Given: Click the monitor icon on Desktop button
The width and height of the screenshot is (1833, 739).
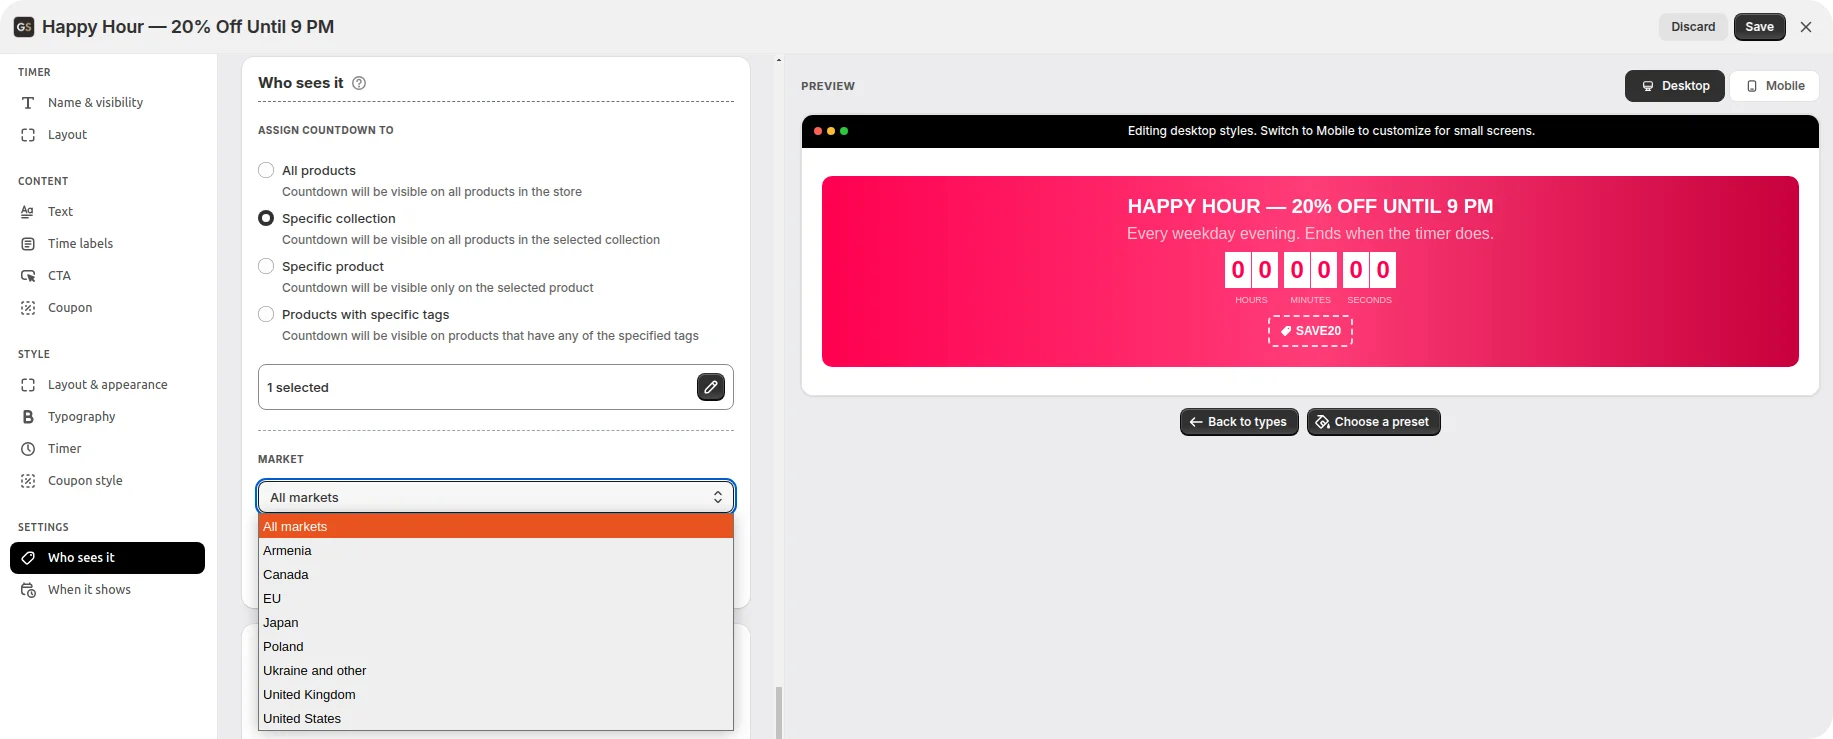Looking at the screenshot, I should (1648, 86).
